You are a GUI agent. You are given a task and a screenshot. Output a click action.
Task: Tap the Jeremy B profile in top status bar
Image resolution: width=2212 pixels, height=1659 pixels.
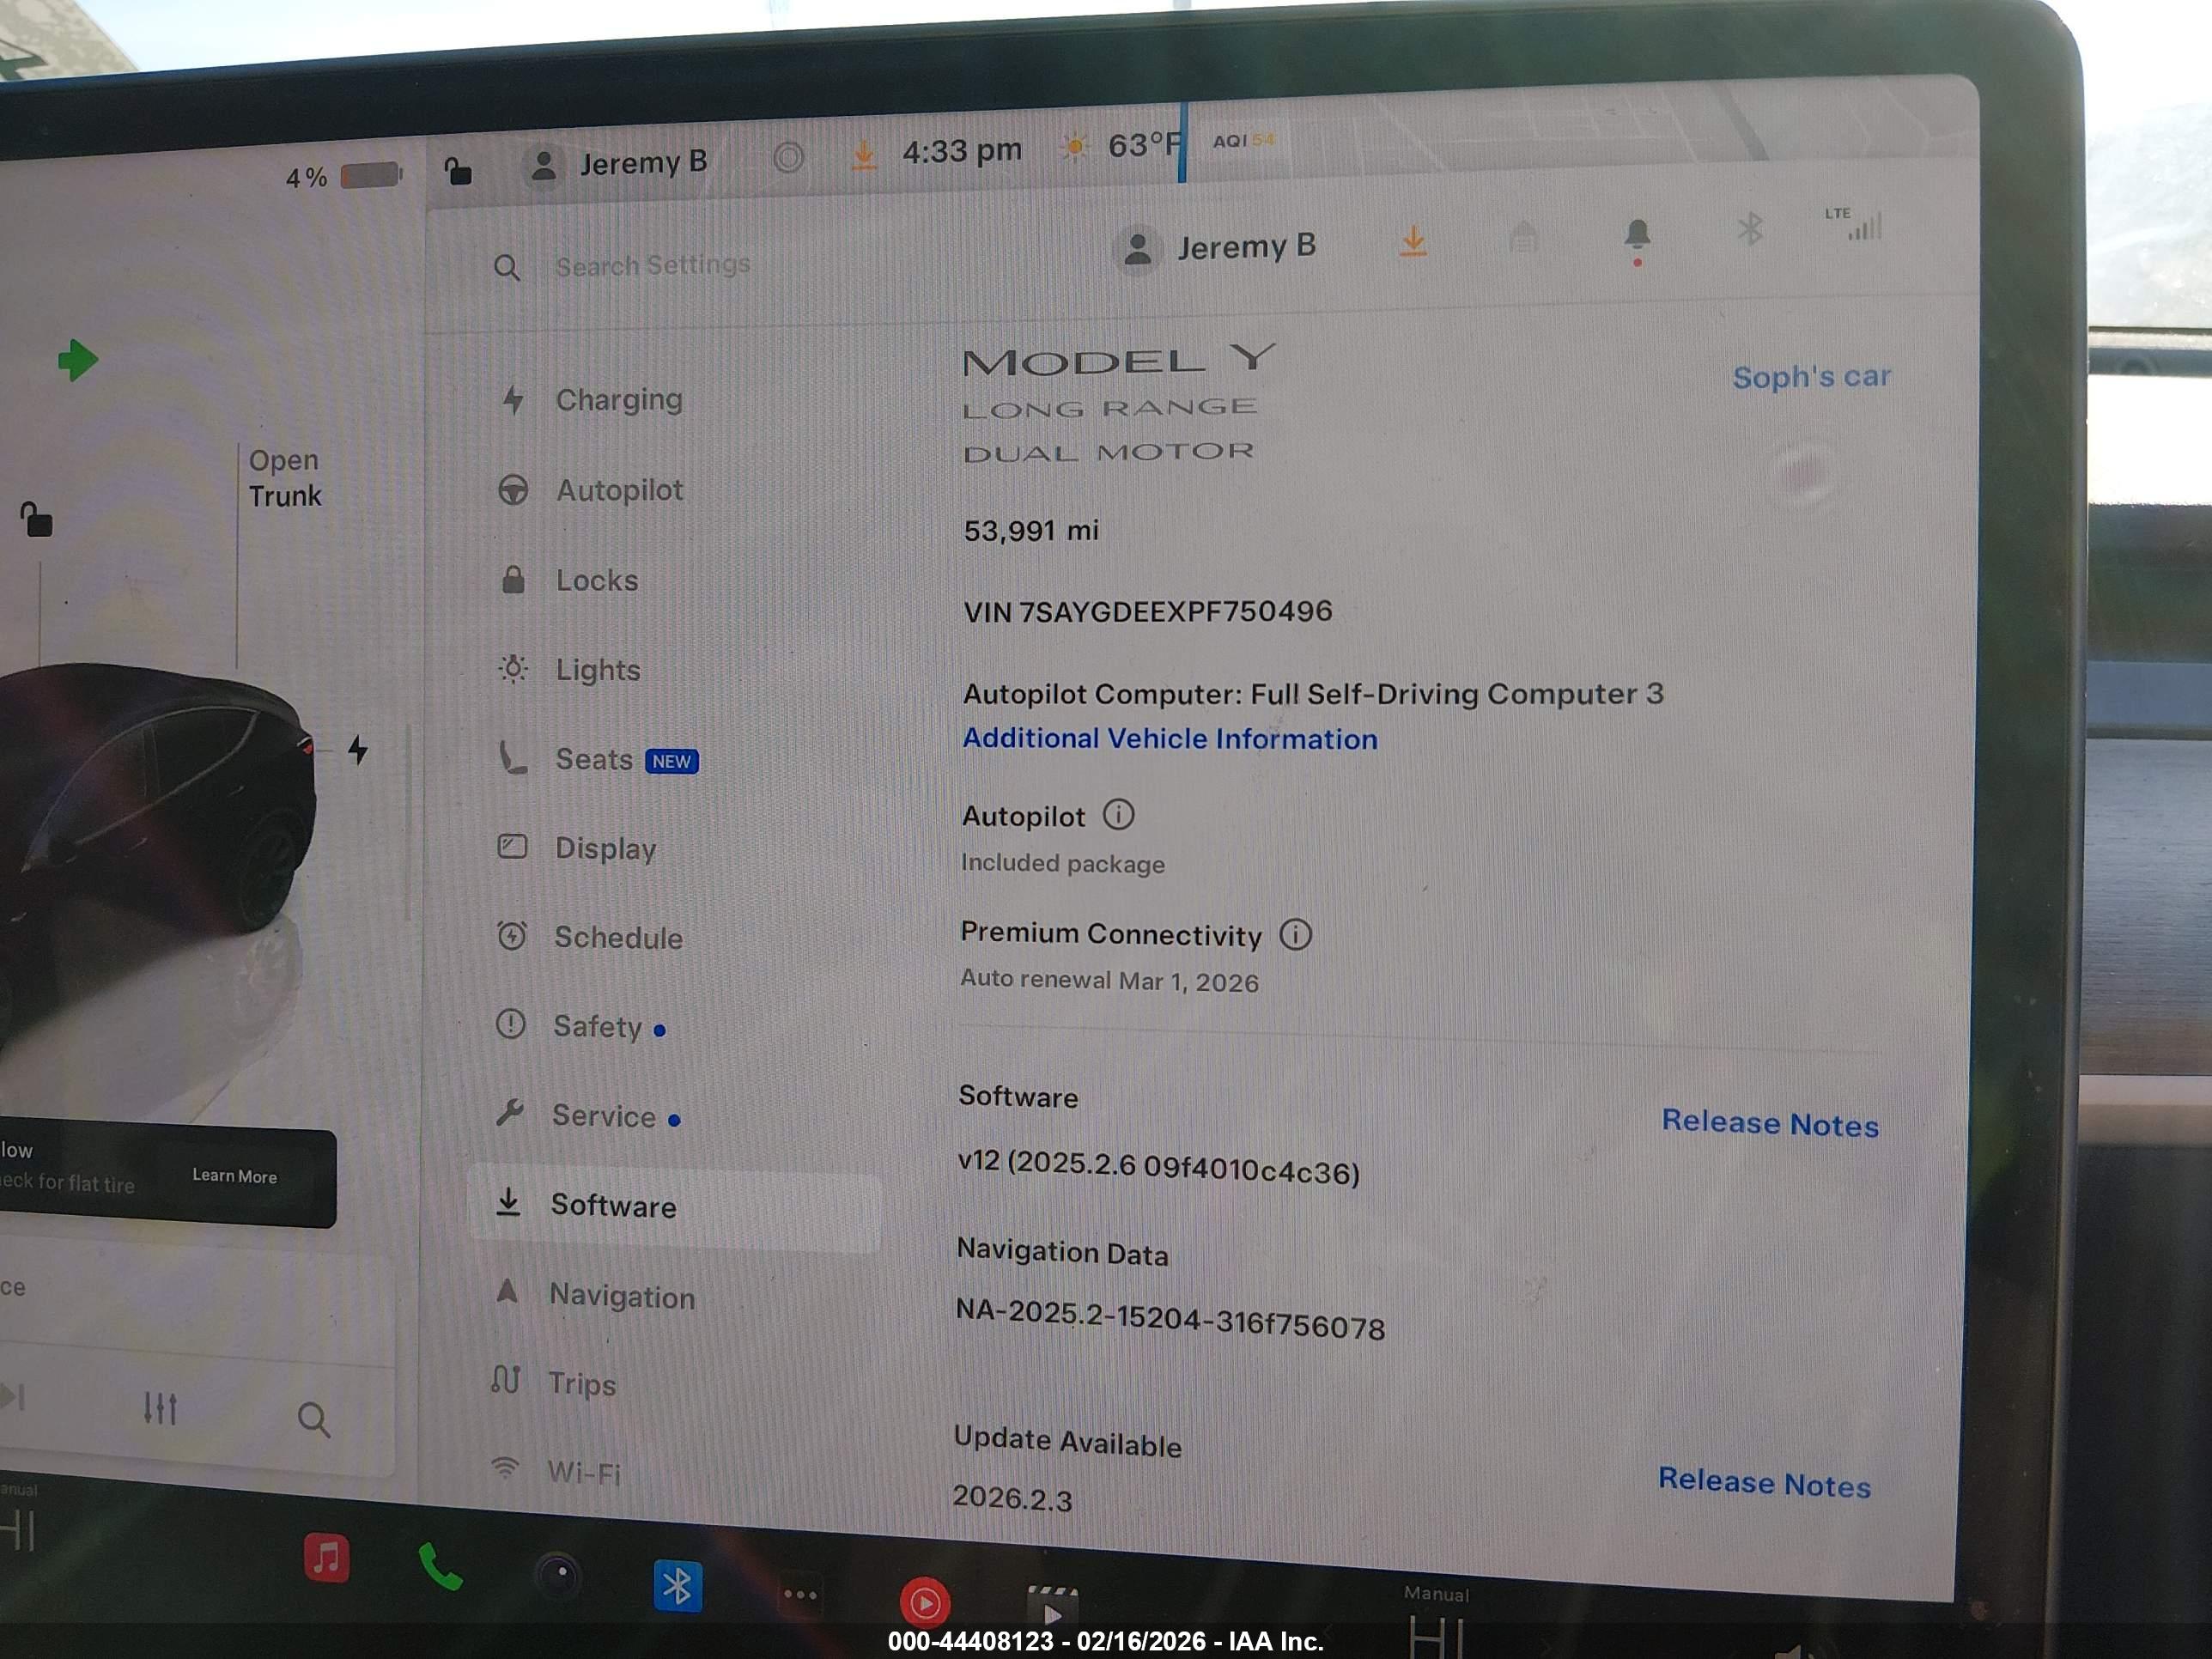pos(617,163)
